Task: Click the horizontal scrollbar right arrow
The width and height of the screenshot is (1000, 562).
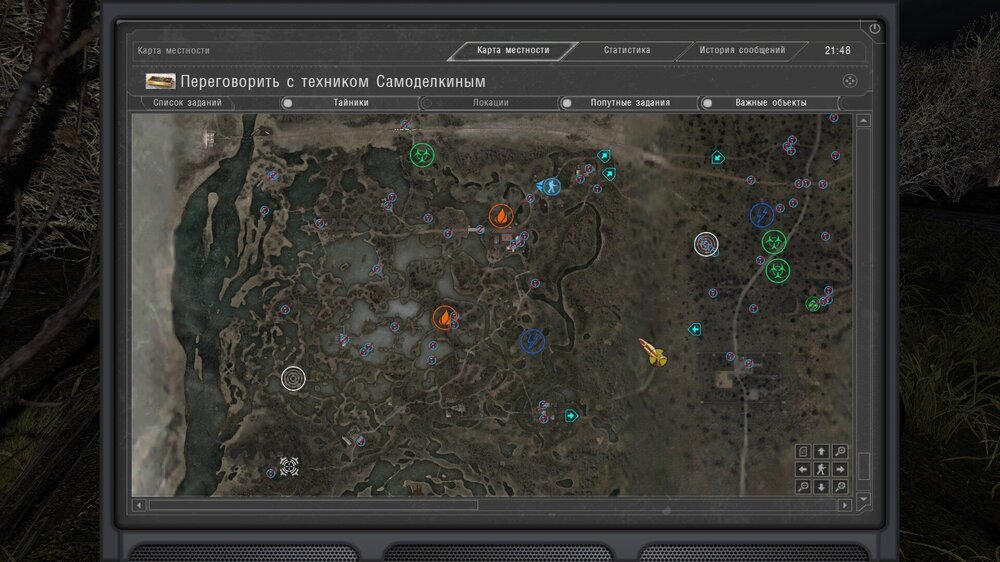Action: pos(845,505)
